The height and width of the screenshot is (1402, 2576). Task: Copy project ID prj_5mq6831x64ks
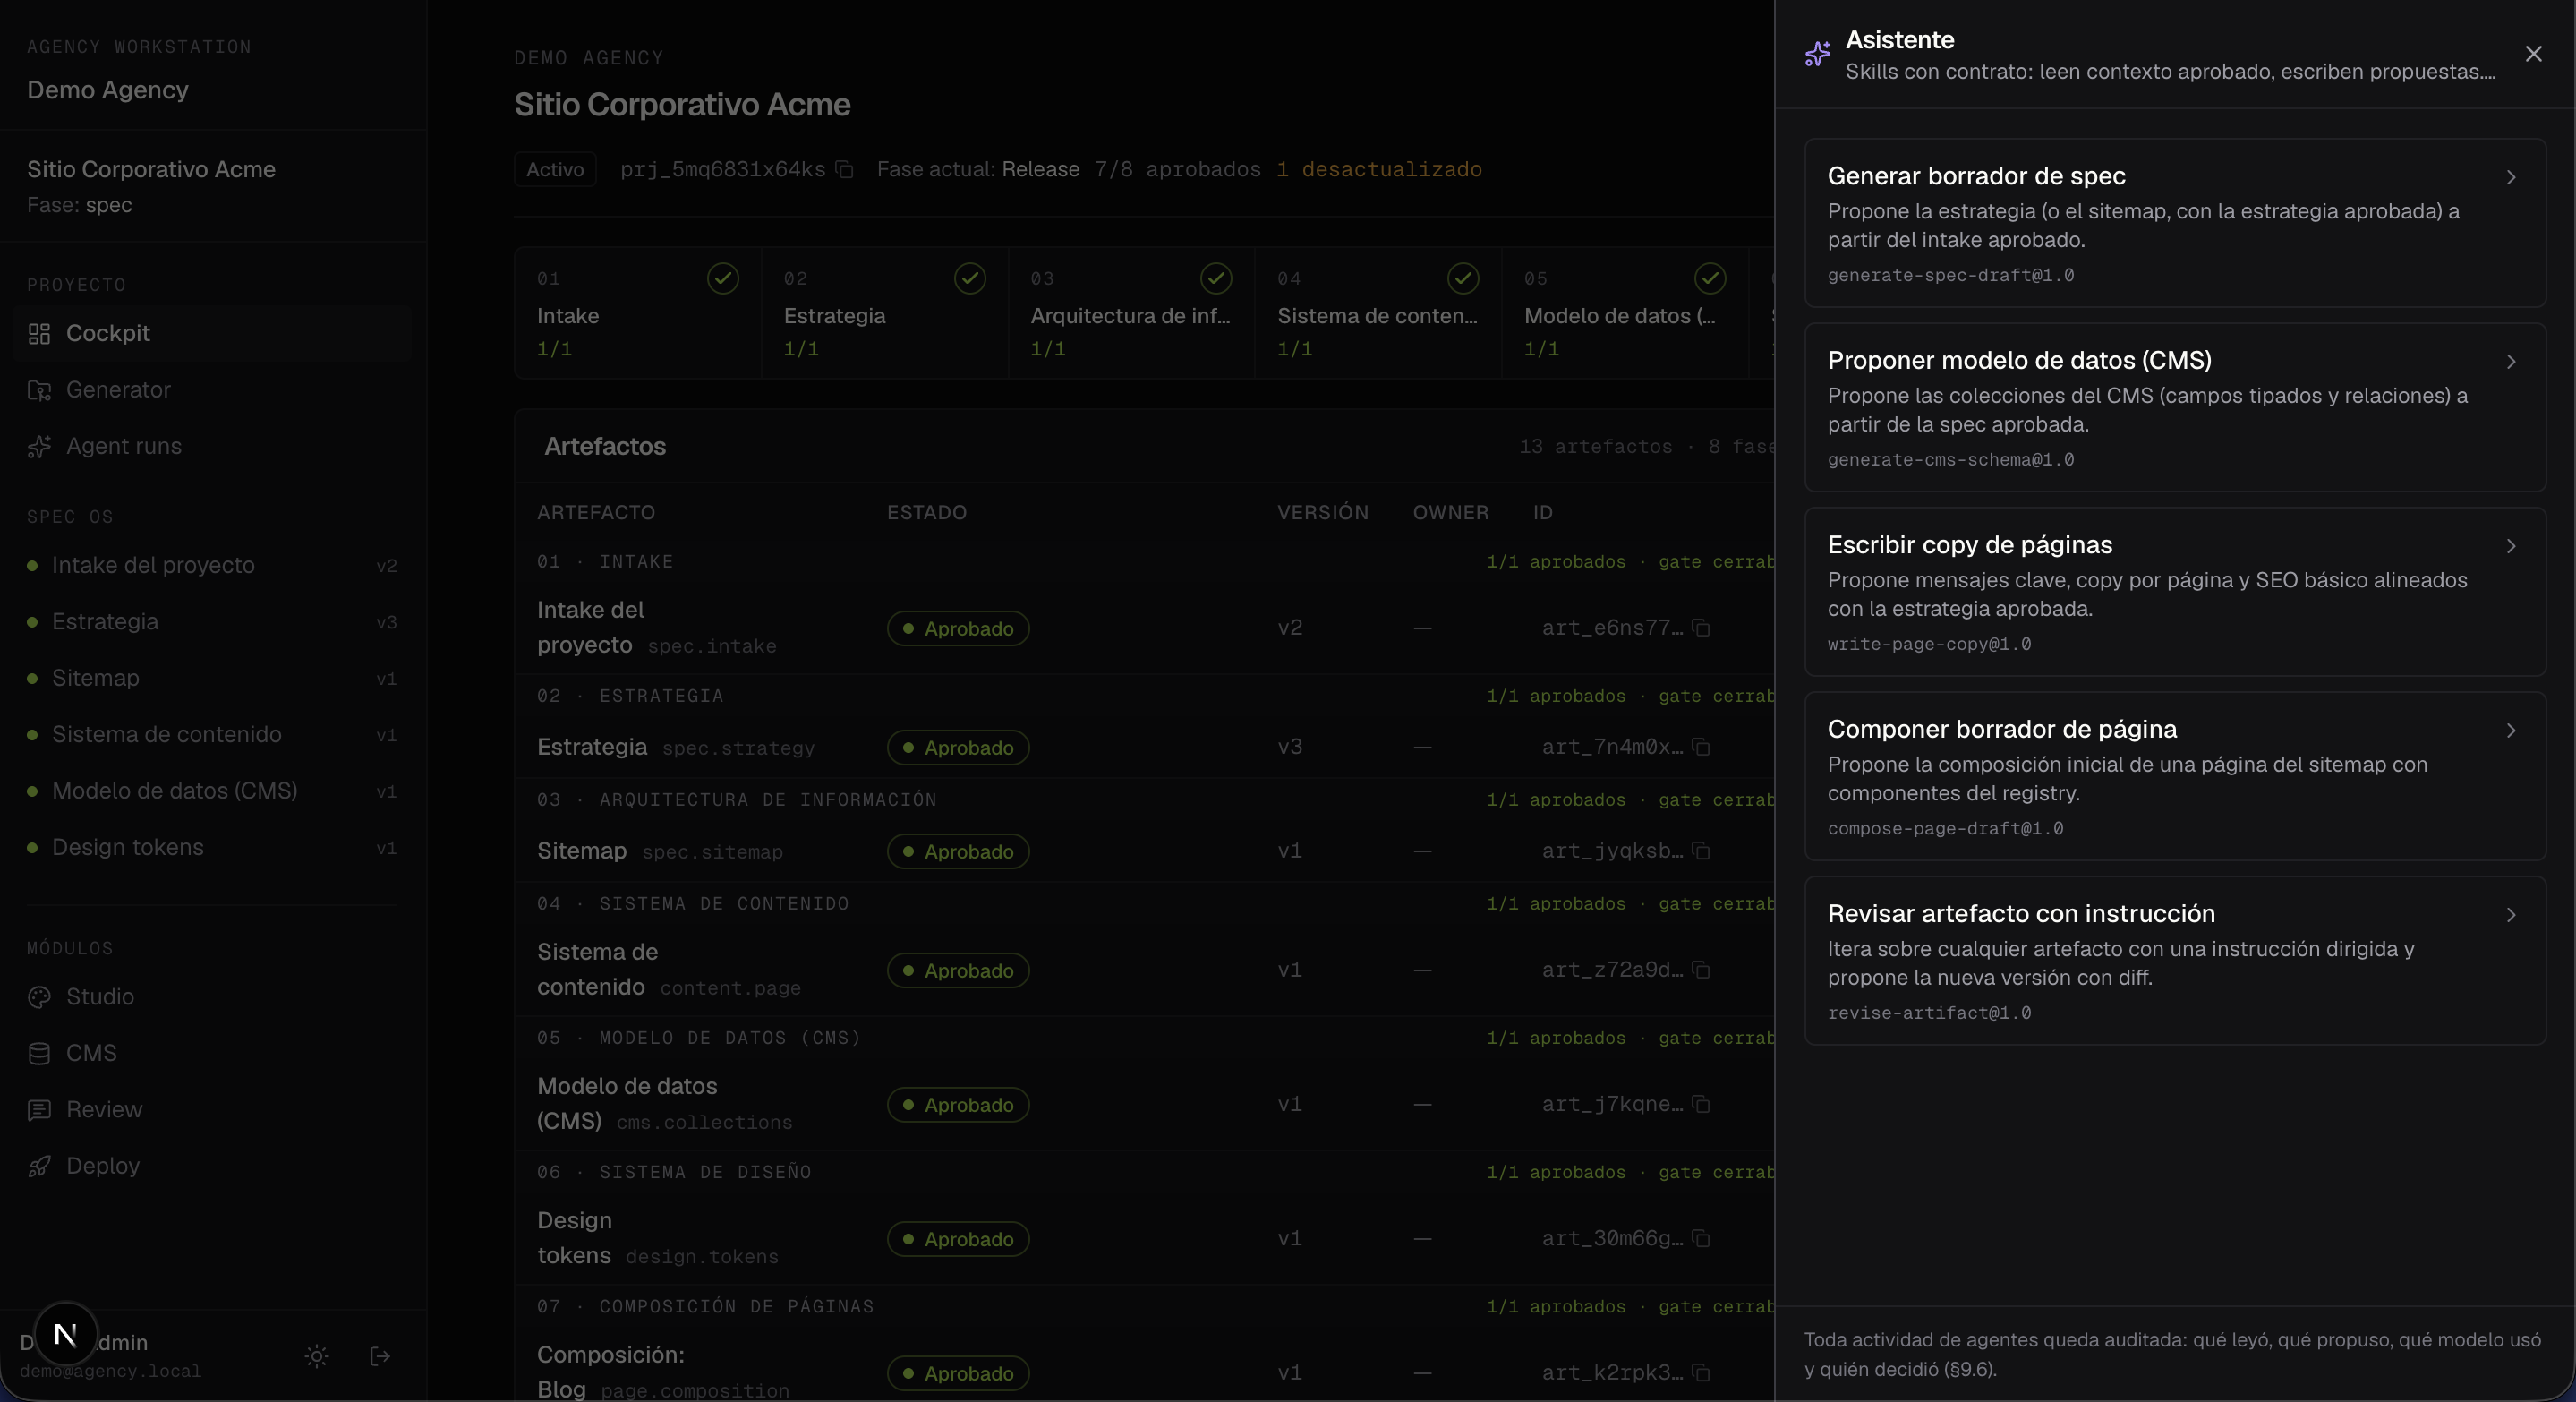845,170
